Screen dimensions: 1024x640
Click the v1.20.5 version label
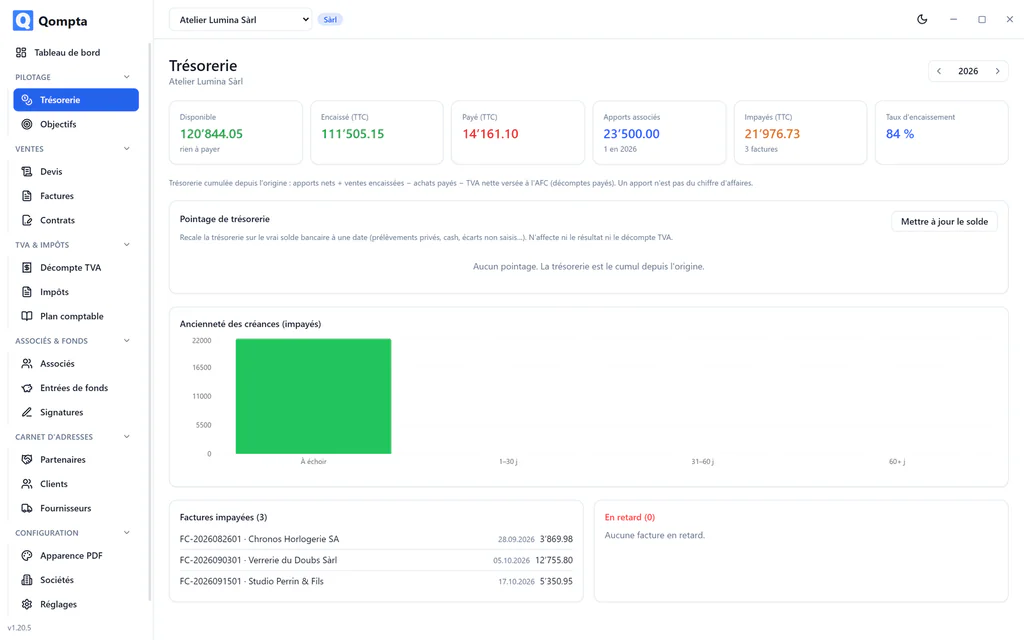(20, 628)
